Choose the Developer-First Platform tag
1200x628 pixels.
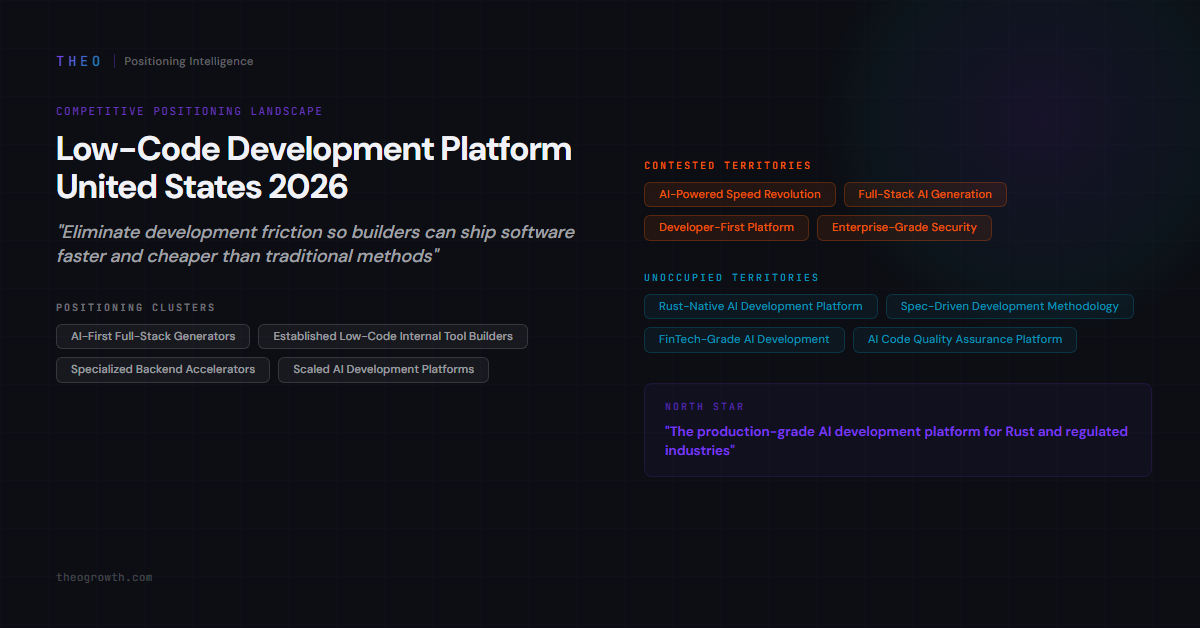point(727,227)
